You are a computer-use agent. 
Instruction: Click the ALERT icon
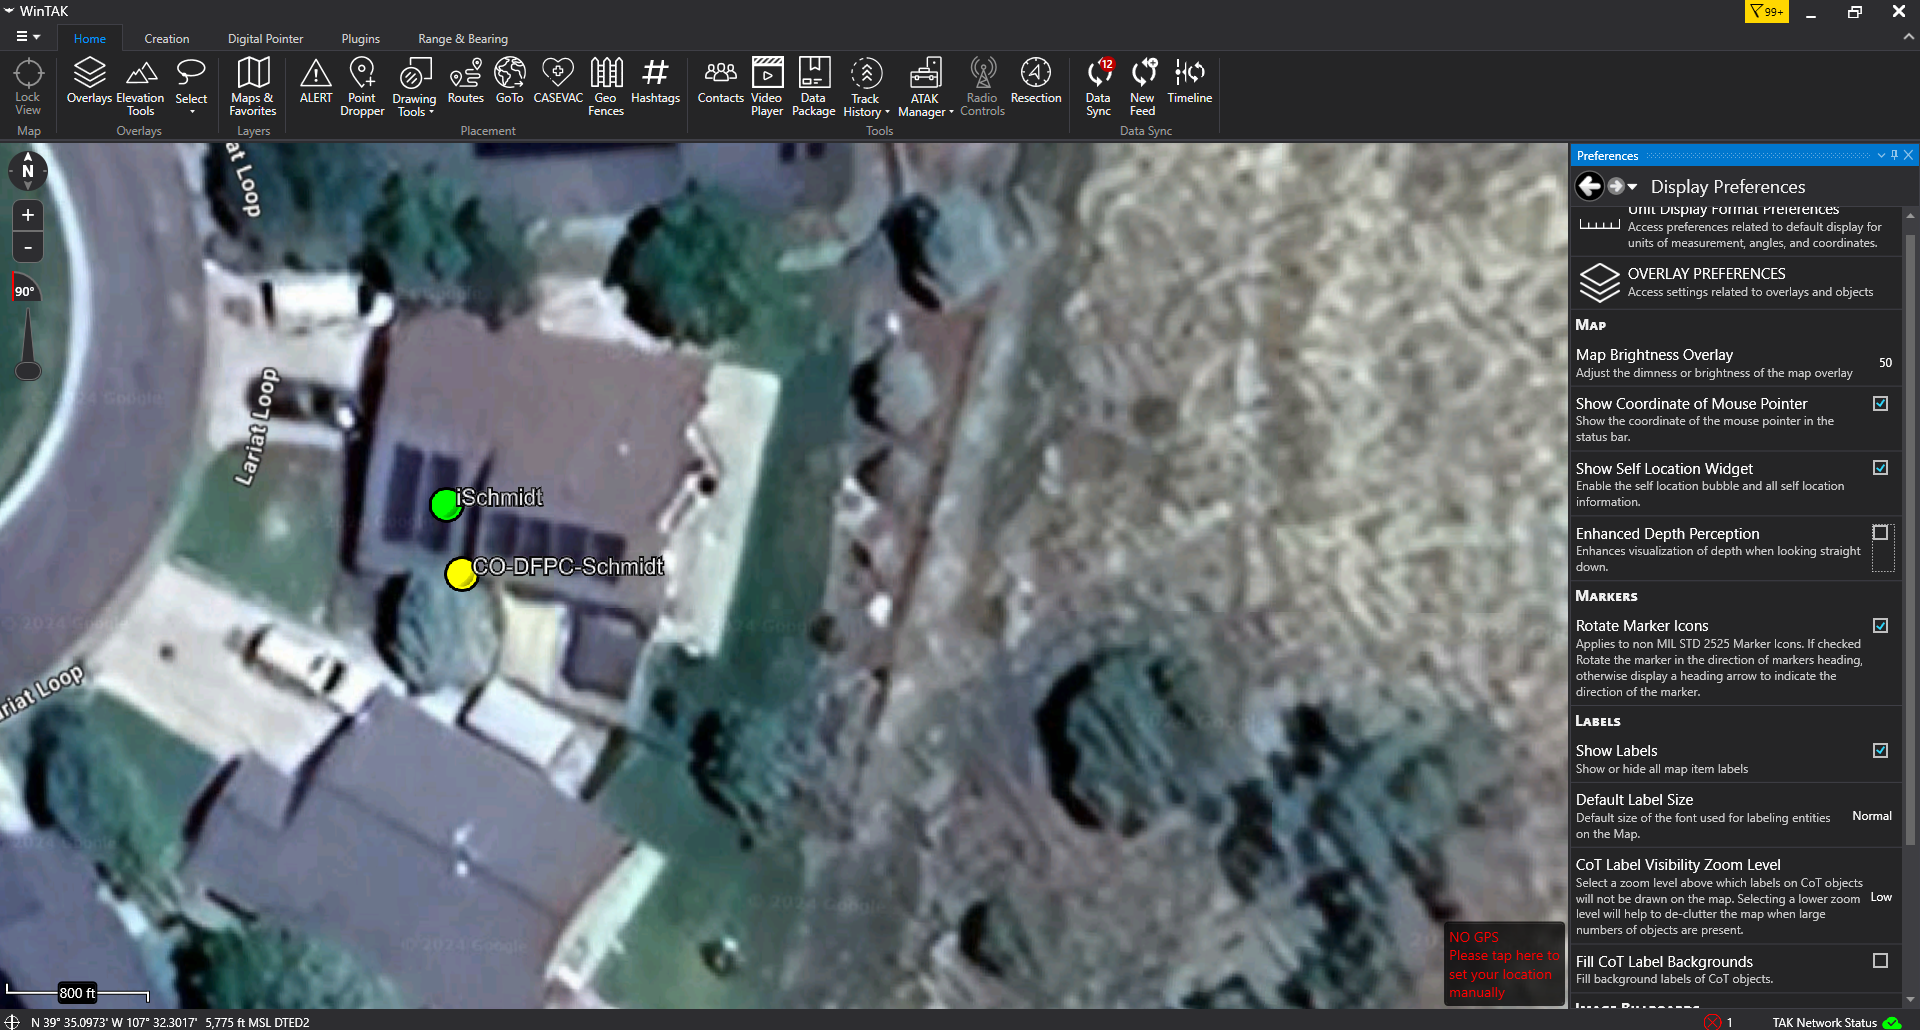pyautogui.click(x=316, y=81)
